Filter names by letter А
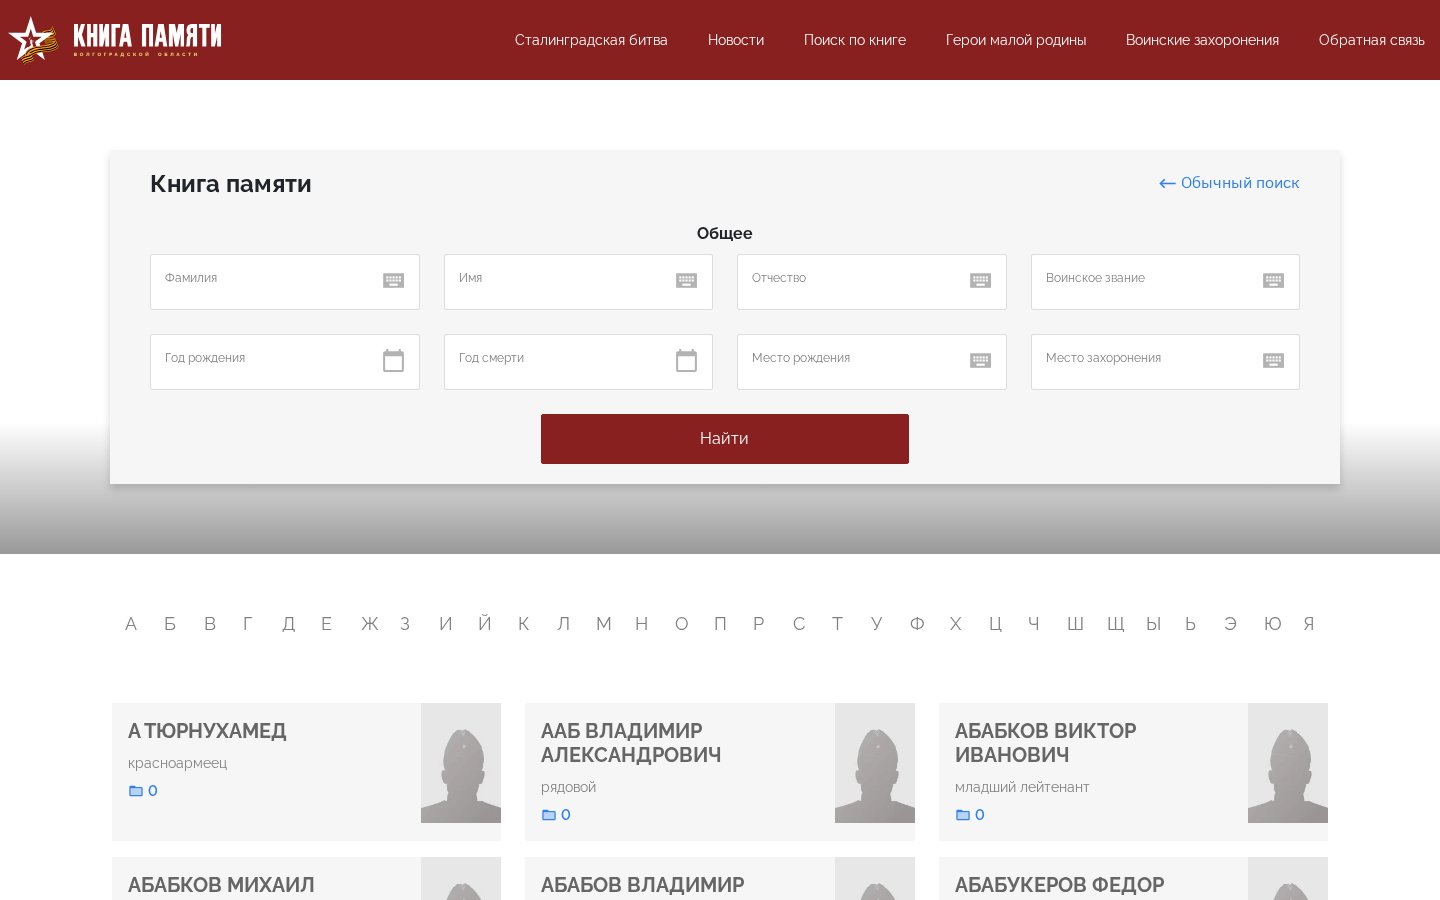This screenshot has width=1440, height=900. (131, 624)
